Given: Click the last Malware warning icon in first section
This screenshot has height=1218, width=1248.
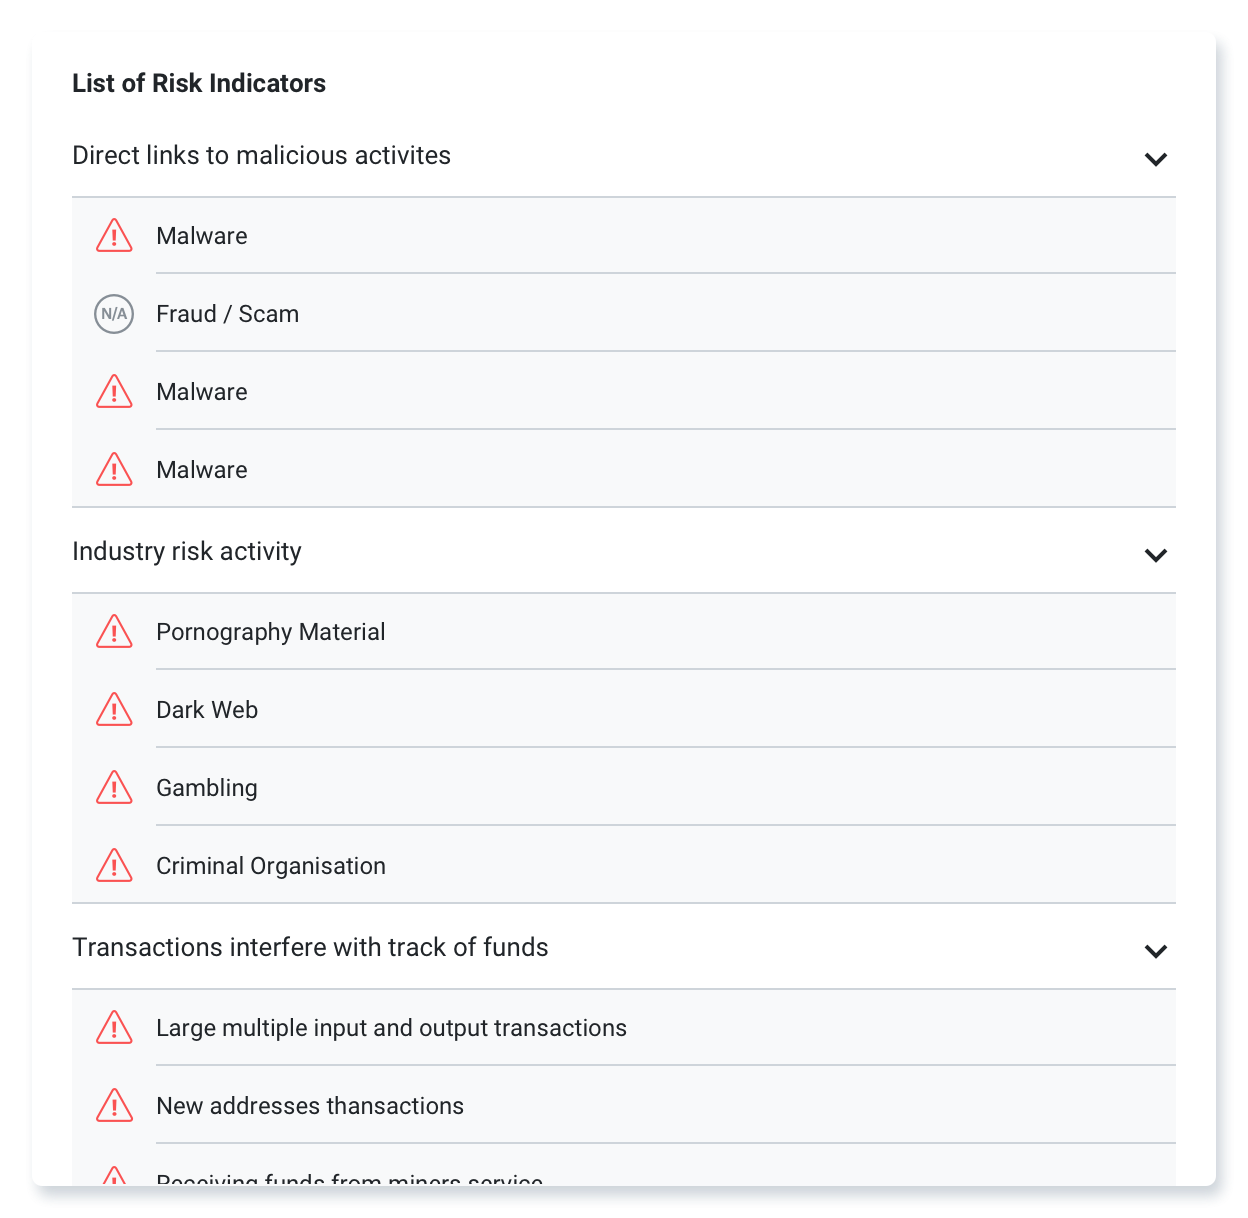Looking at the screenshot, I should click(114, 469).
